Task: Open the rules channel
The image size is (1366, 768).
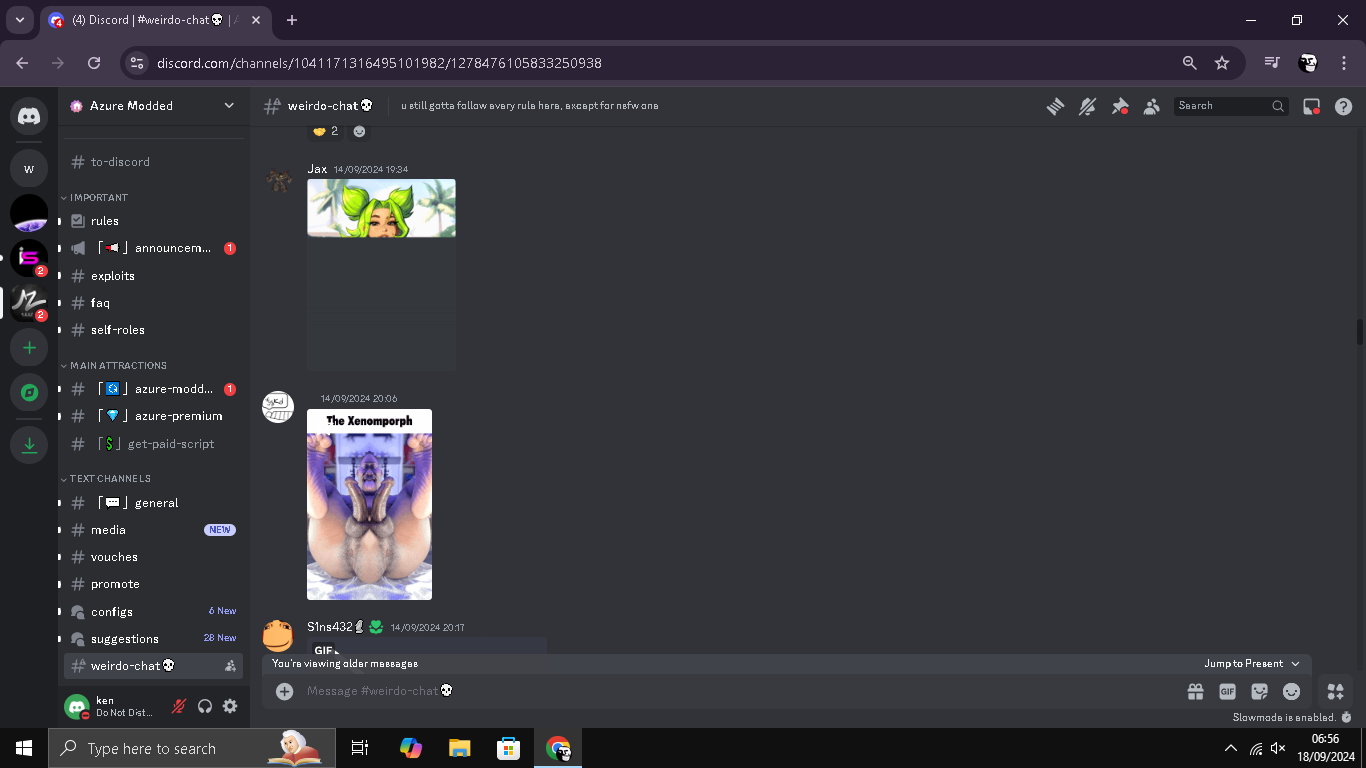Action: pos(154,221)
